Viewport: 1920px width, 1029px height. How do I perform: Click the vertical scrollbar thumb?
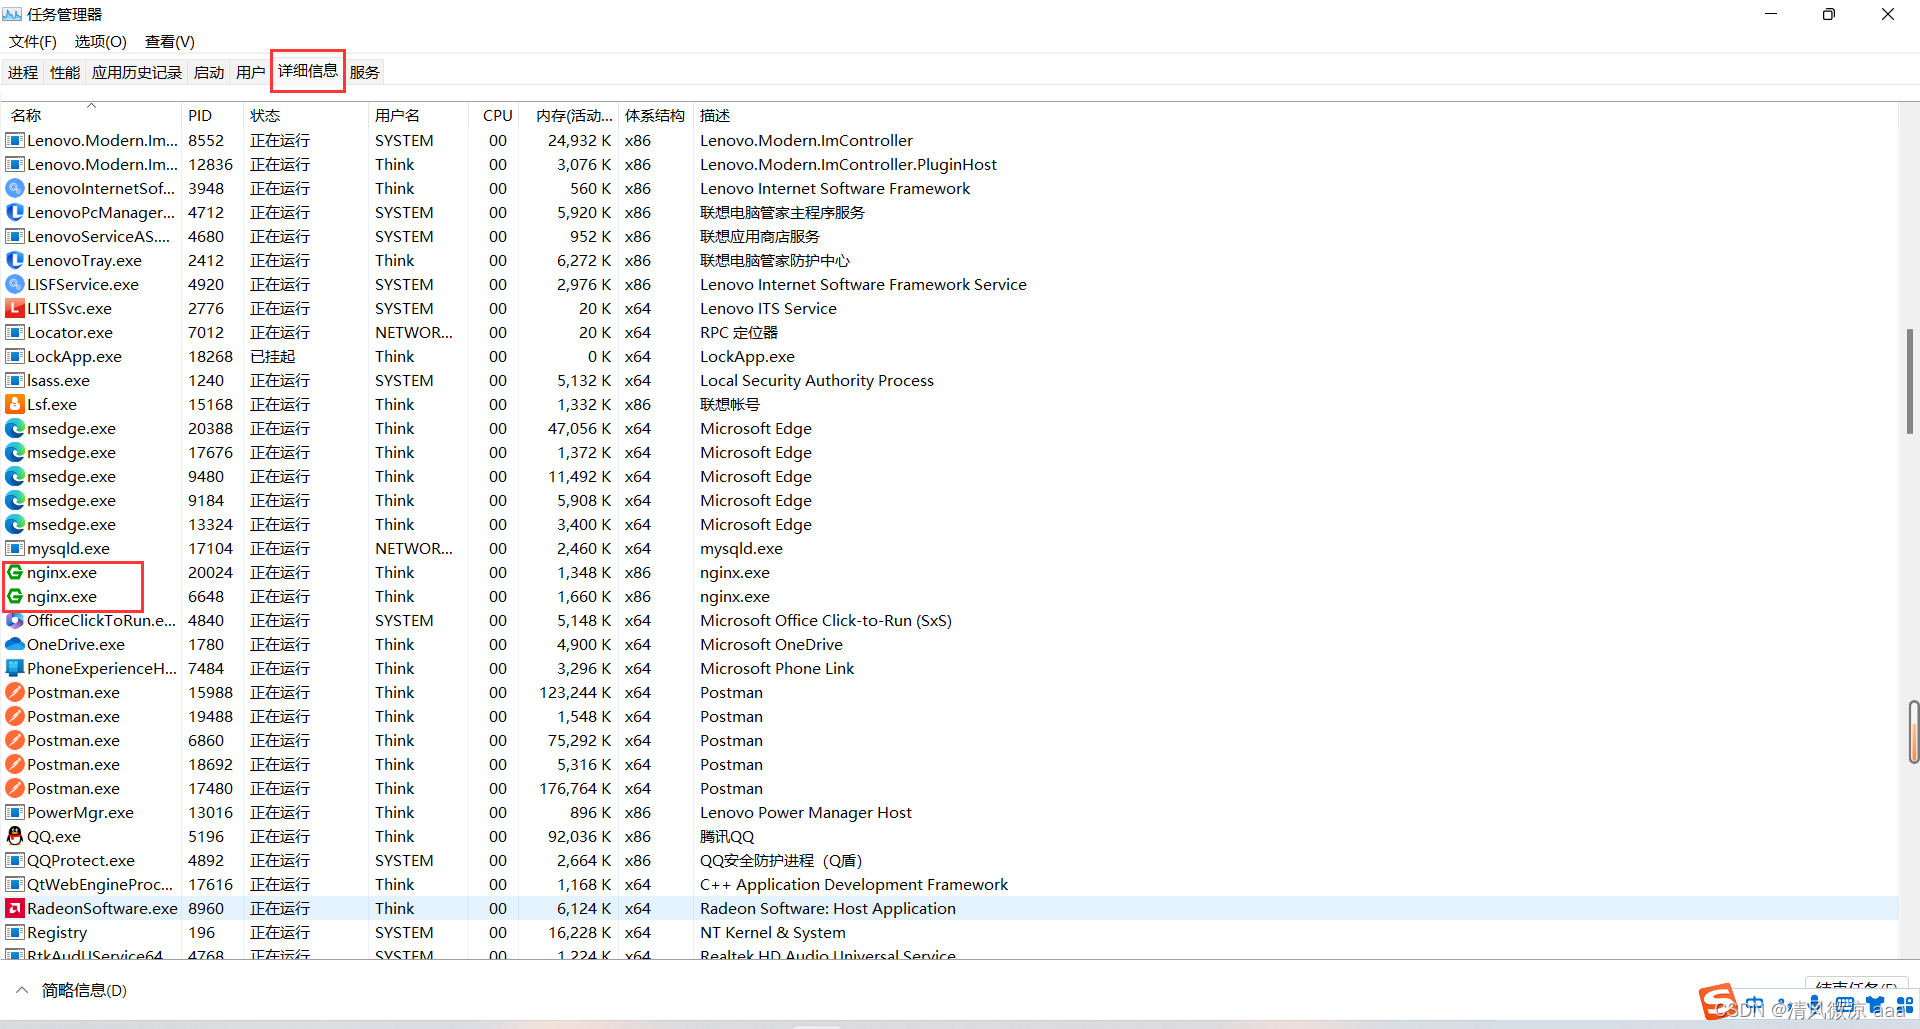pyautogui.click(x=1912, y=380)
